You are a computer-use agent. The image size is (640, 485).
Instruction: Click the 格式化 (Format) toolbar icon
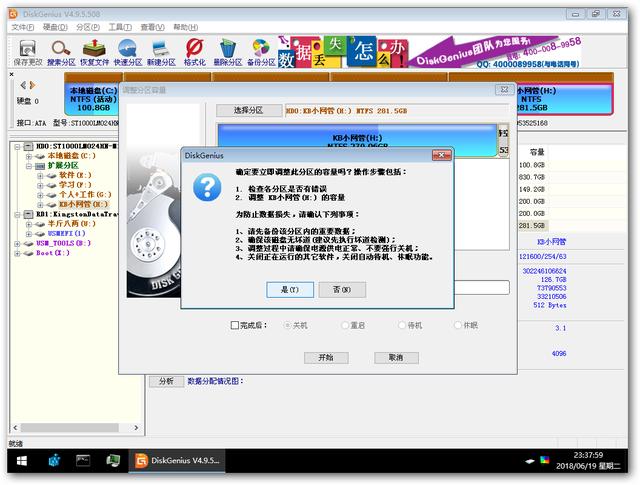[195, 50]
